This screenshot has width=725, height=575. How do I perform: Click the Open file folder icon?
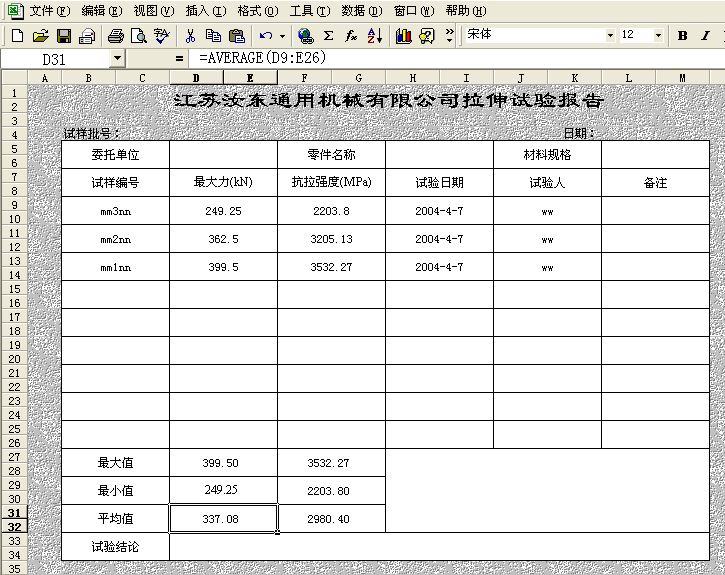tap(41, 36)
